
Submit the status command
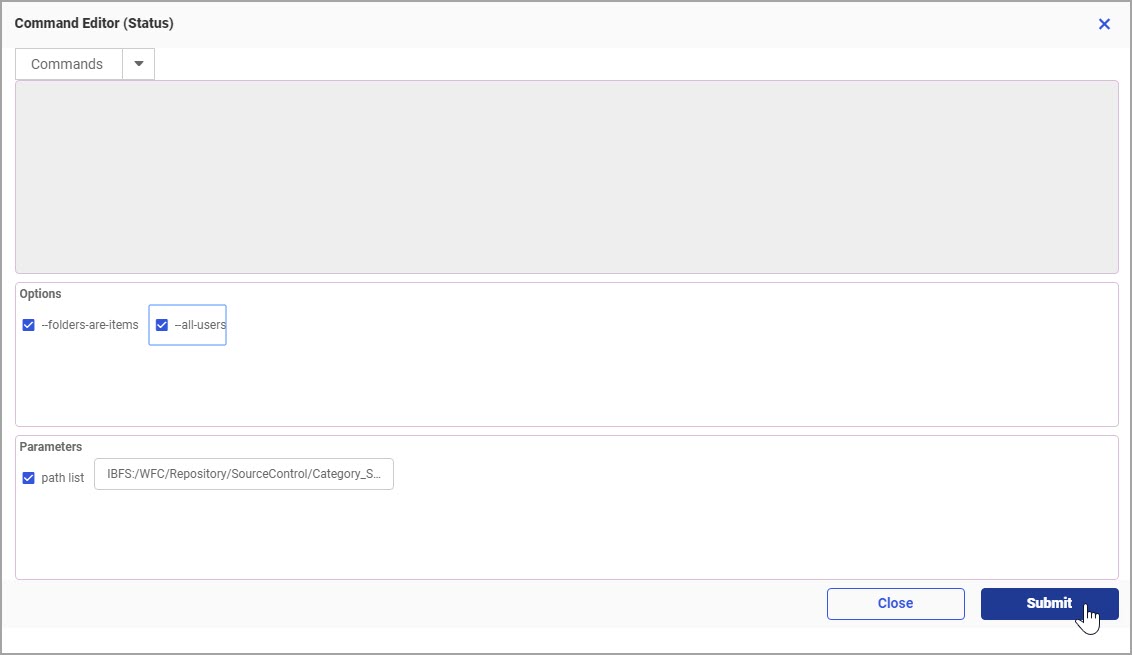click(1049, 603)
